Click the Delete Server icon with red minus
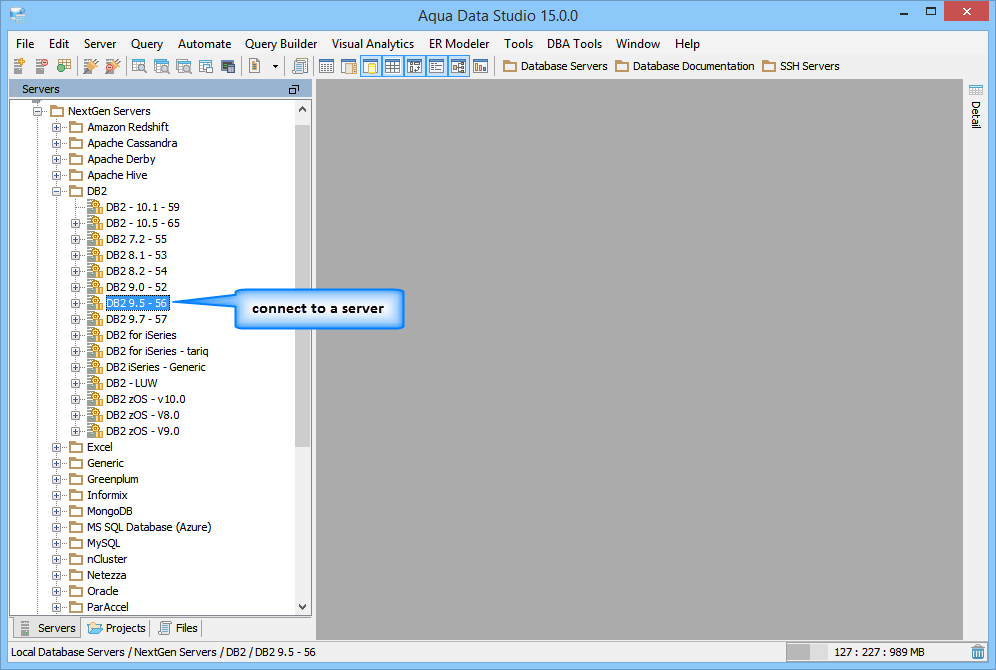 pyautogui.click(x=41, y=65)
